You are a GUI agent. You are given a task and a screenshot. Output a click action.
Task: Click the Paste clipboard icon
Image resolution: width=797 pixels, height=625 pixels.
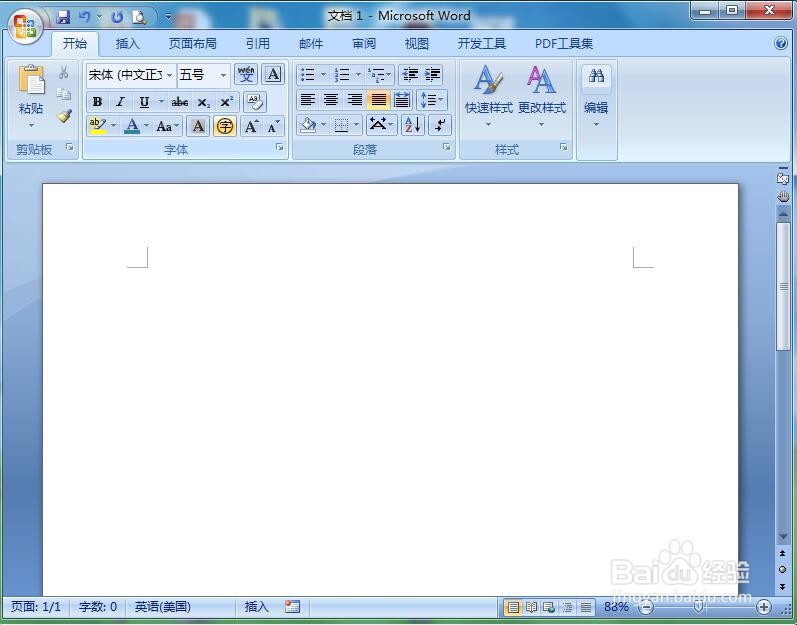pyautogui.click(x=31, y=80)
